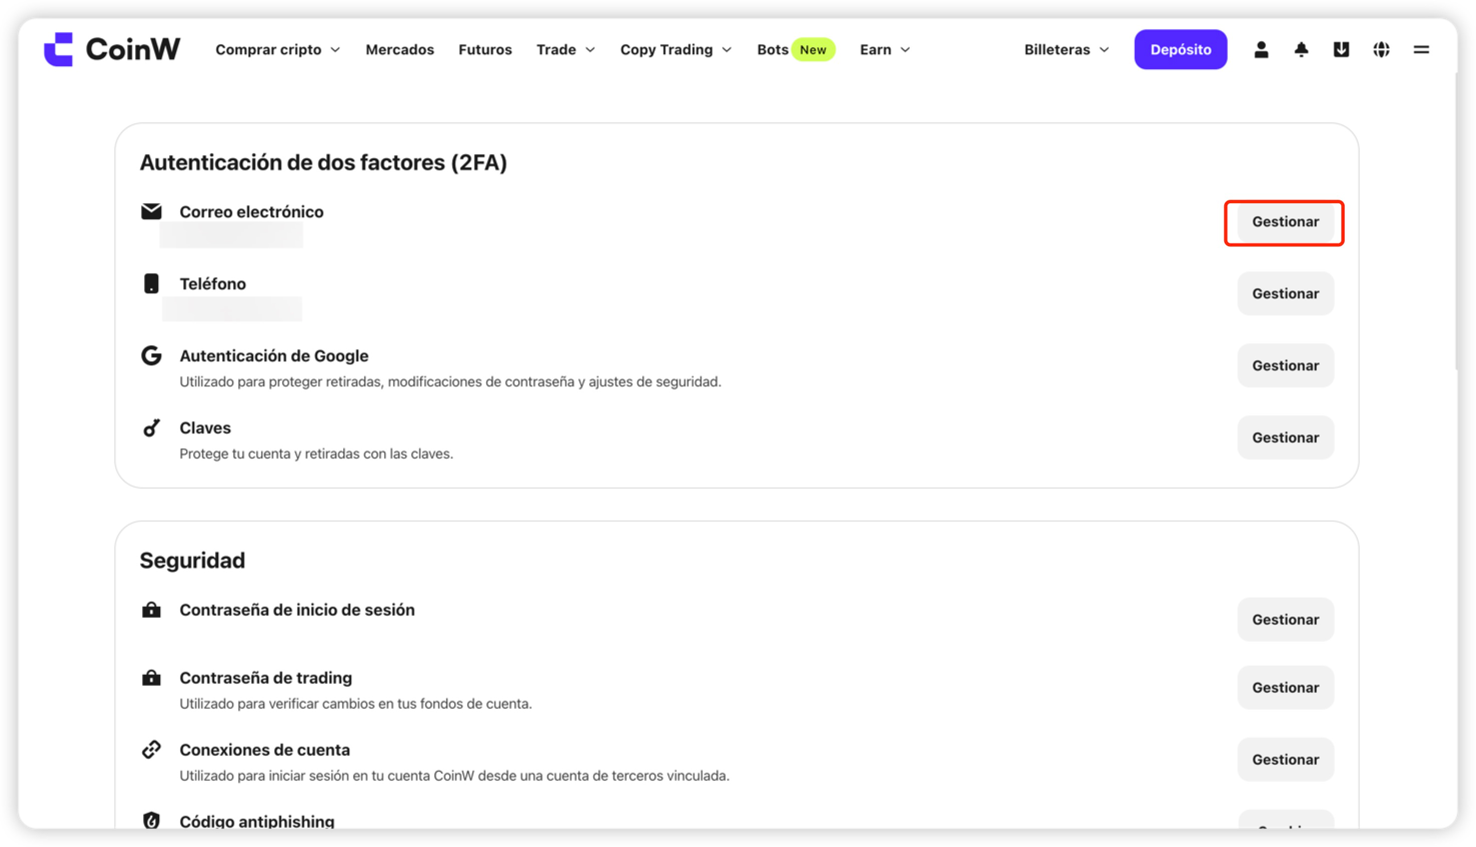Click the CoinW logo
The height and width of the screenshot is (847, 1476).
pyautogui.click(x=112, y=49)
